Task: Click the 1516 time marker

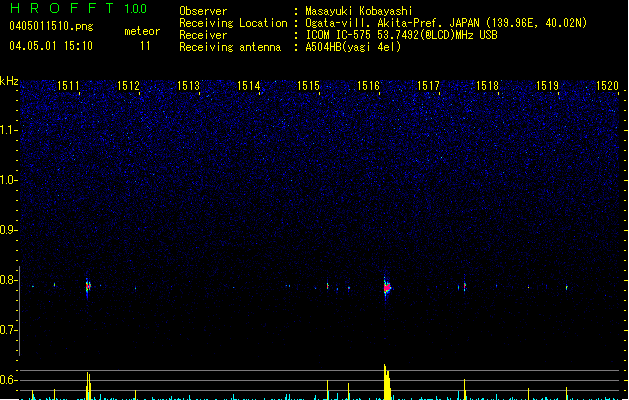Action: pyautogui.click(x=368, y=86)
